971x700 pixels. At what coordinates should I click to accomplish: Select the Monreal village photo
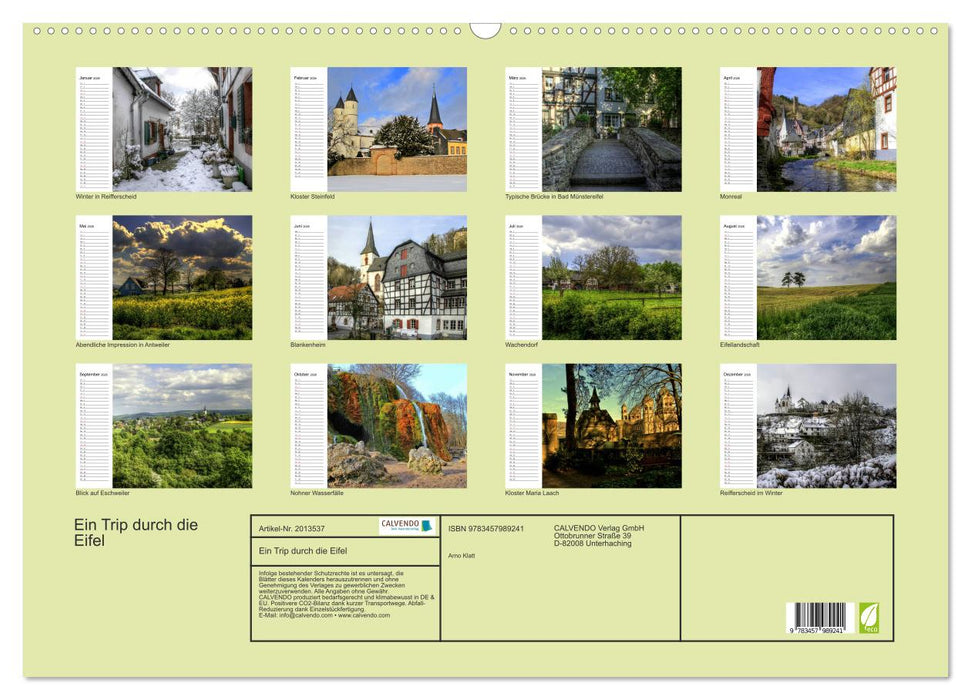[826, 129]
